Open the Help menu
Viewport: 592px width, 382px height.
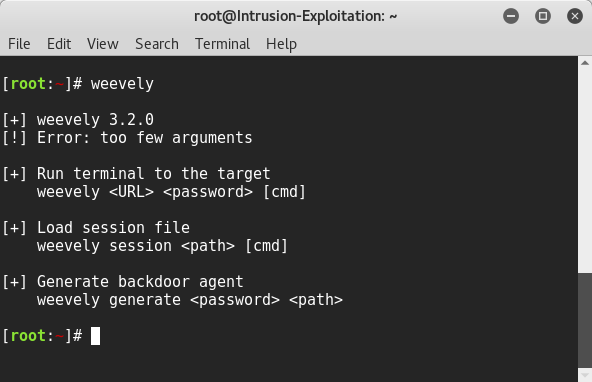pos(281,44)
